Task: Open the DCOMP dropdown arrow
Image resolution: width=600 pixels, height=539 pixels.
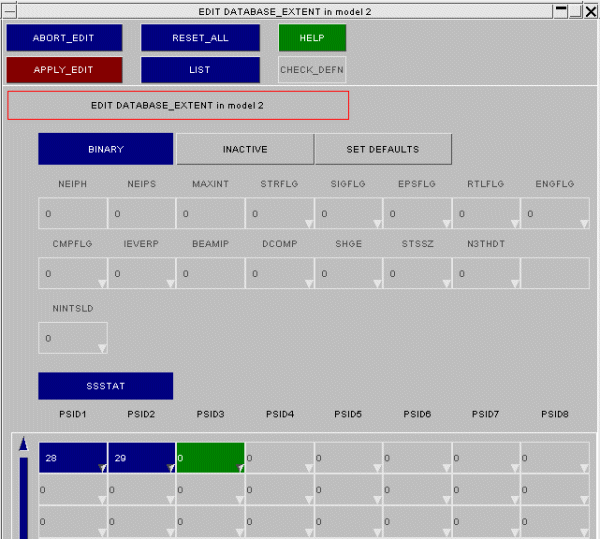Action: coord(309,283)
